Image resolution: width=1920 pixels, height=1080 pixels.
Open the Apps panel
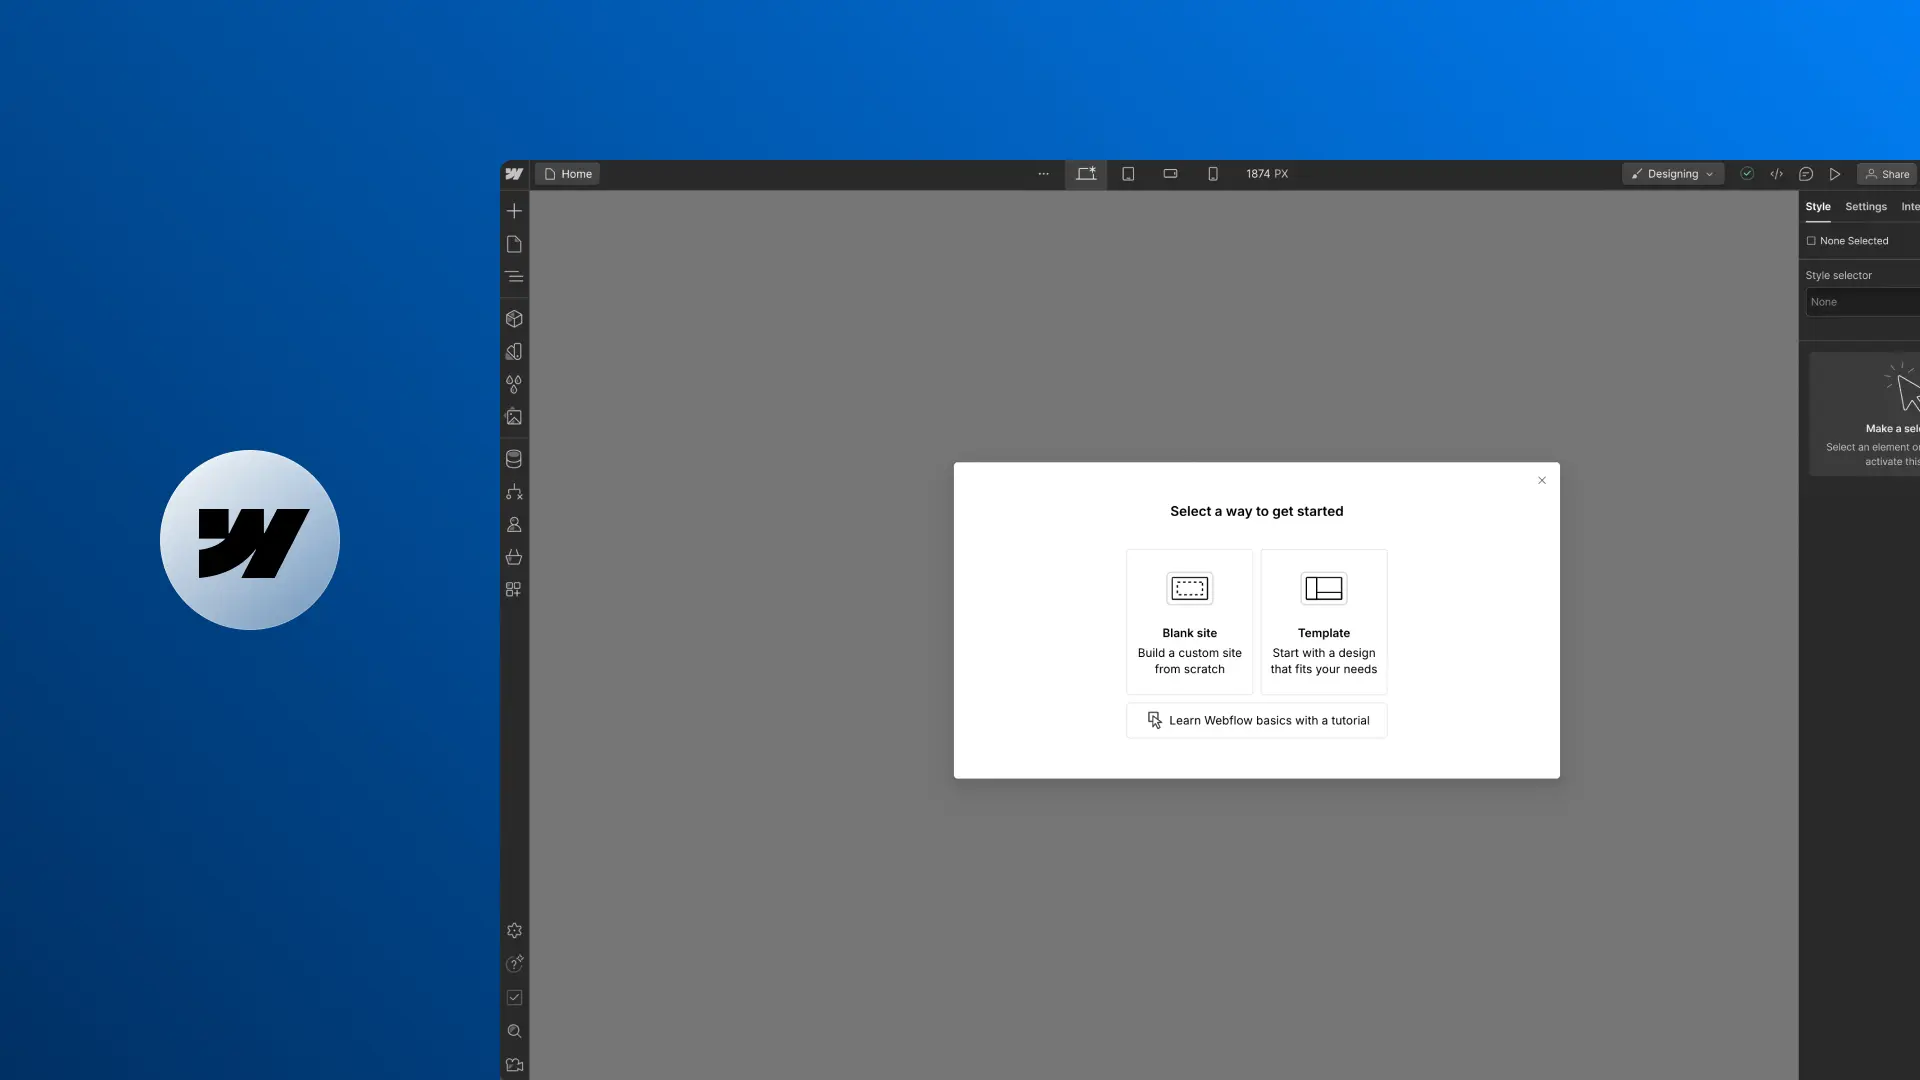[x=514, y=590]
